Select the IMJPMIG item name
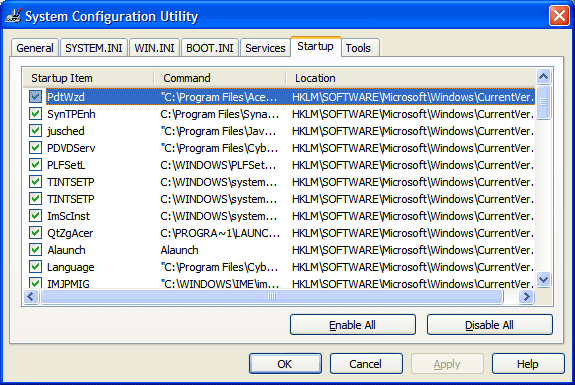The width and height of the screenshot is (575, 385). [68, 283]
